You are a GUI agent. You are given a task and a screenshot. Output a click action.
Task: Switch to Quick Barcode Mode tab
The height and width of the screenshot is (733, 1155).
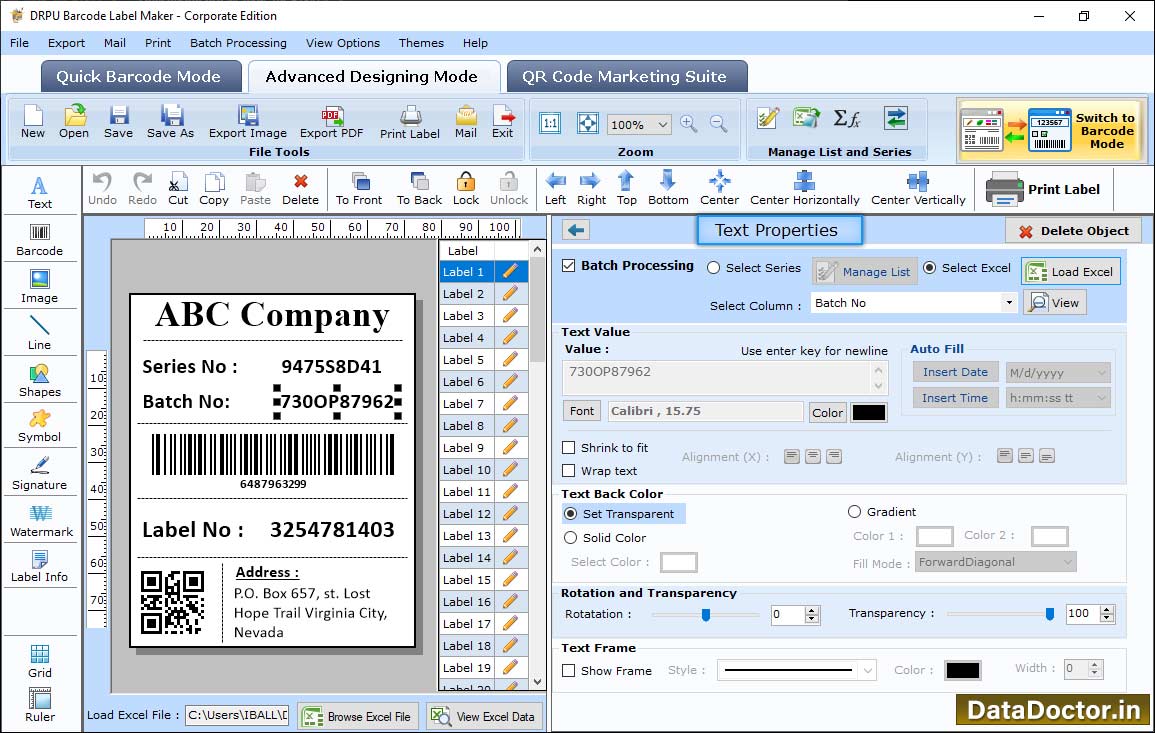pos(140,77)
